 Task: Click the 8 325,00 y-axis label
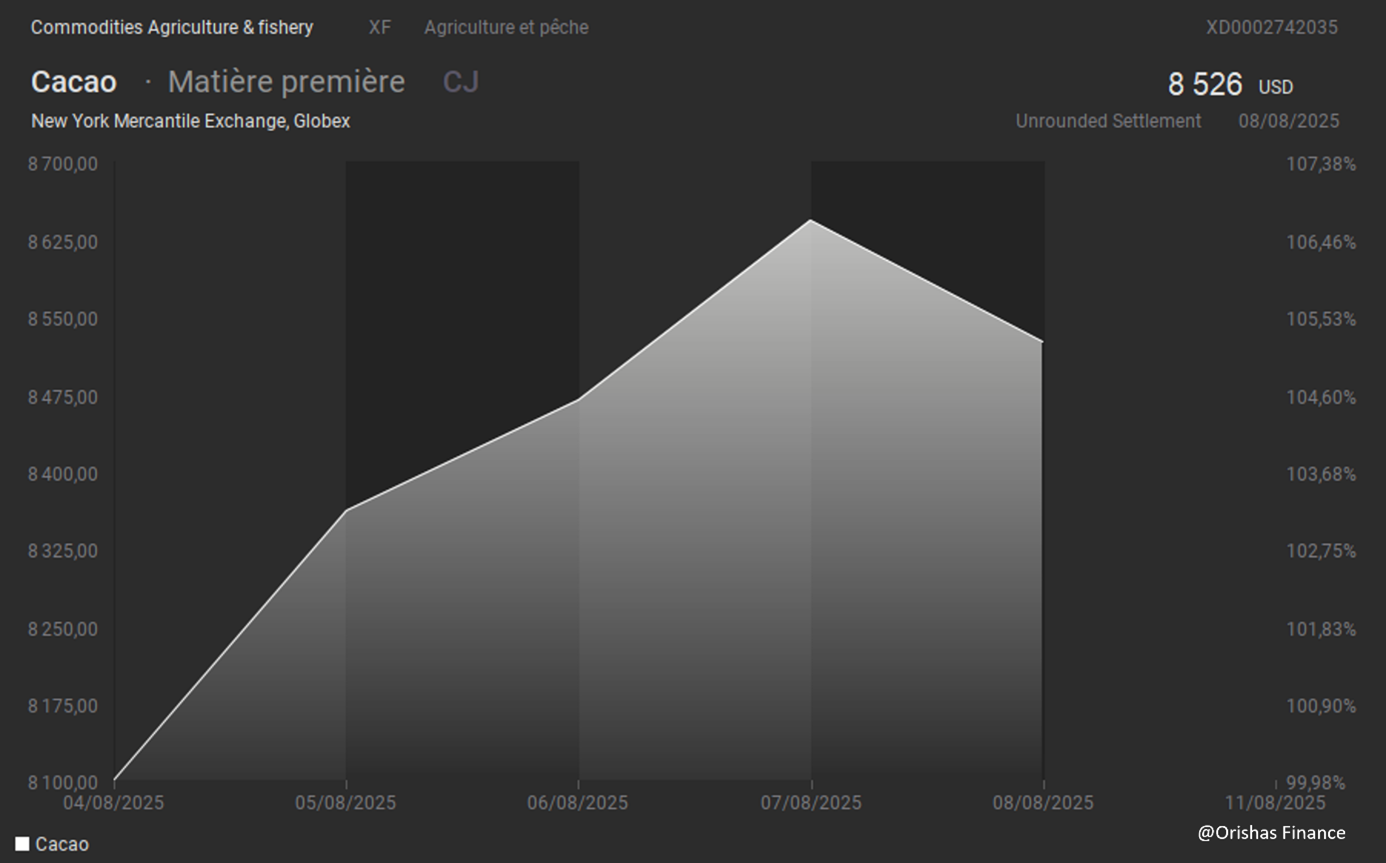[63, 551]
